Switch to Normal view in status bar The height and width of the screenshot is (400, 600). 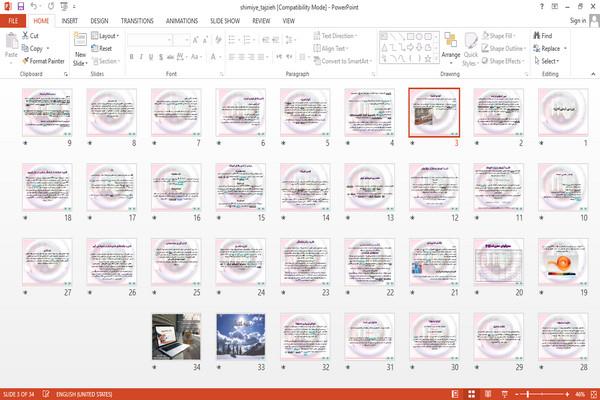coord(455,394)
